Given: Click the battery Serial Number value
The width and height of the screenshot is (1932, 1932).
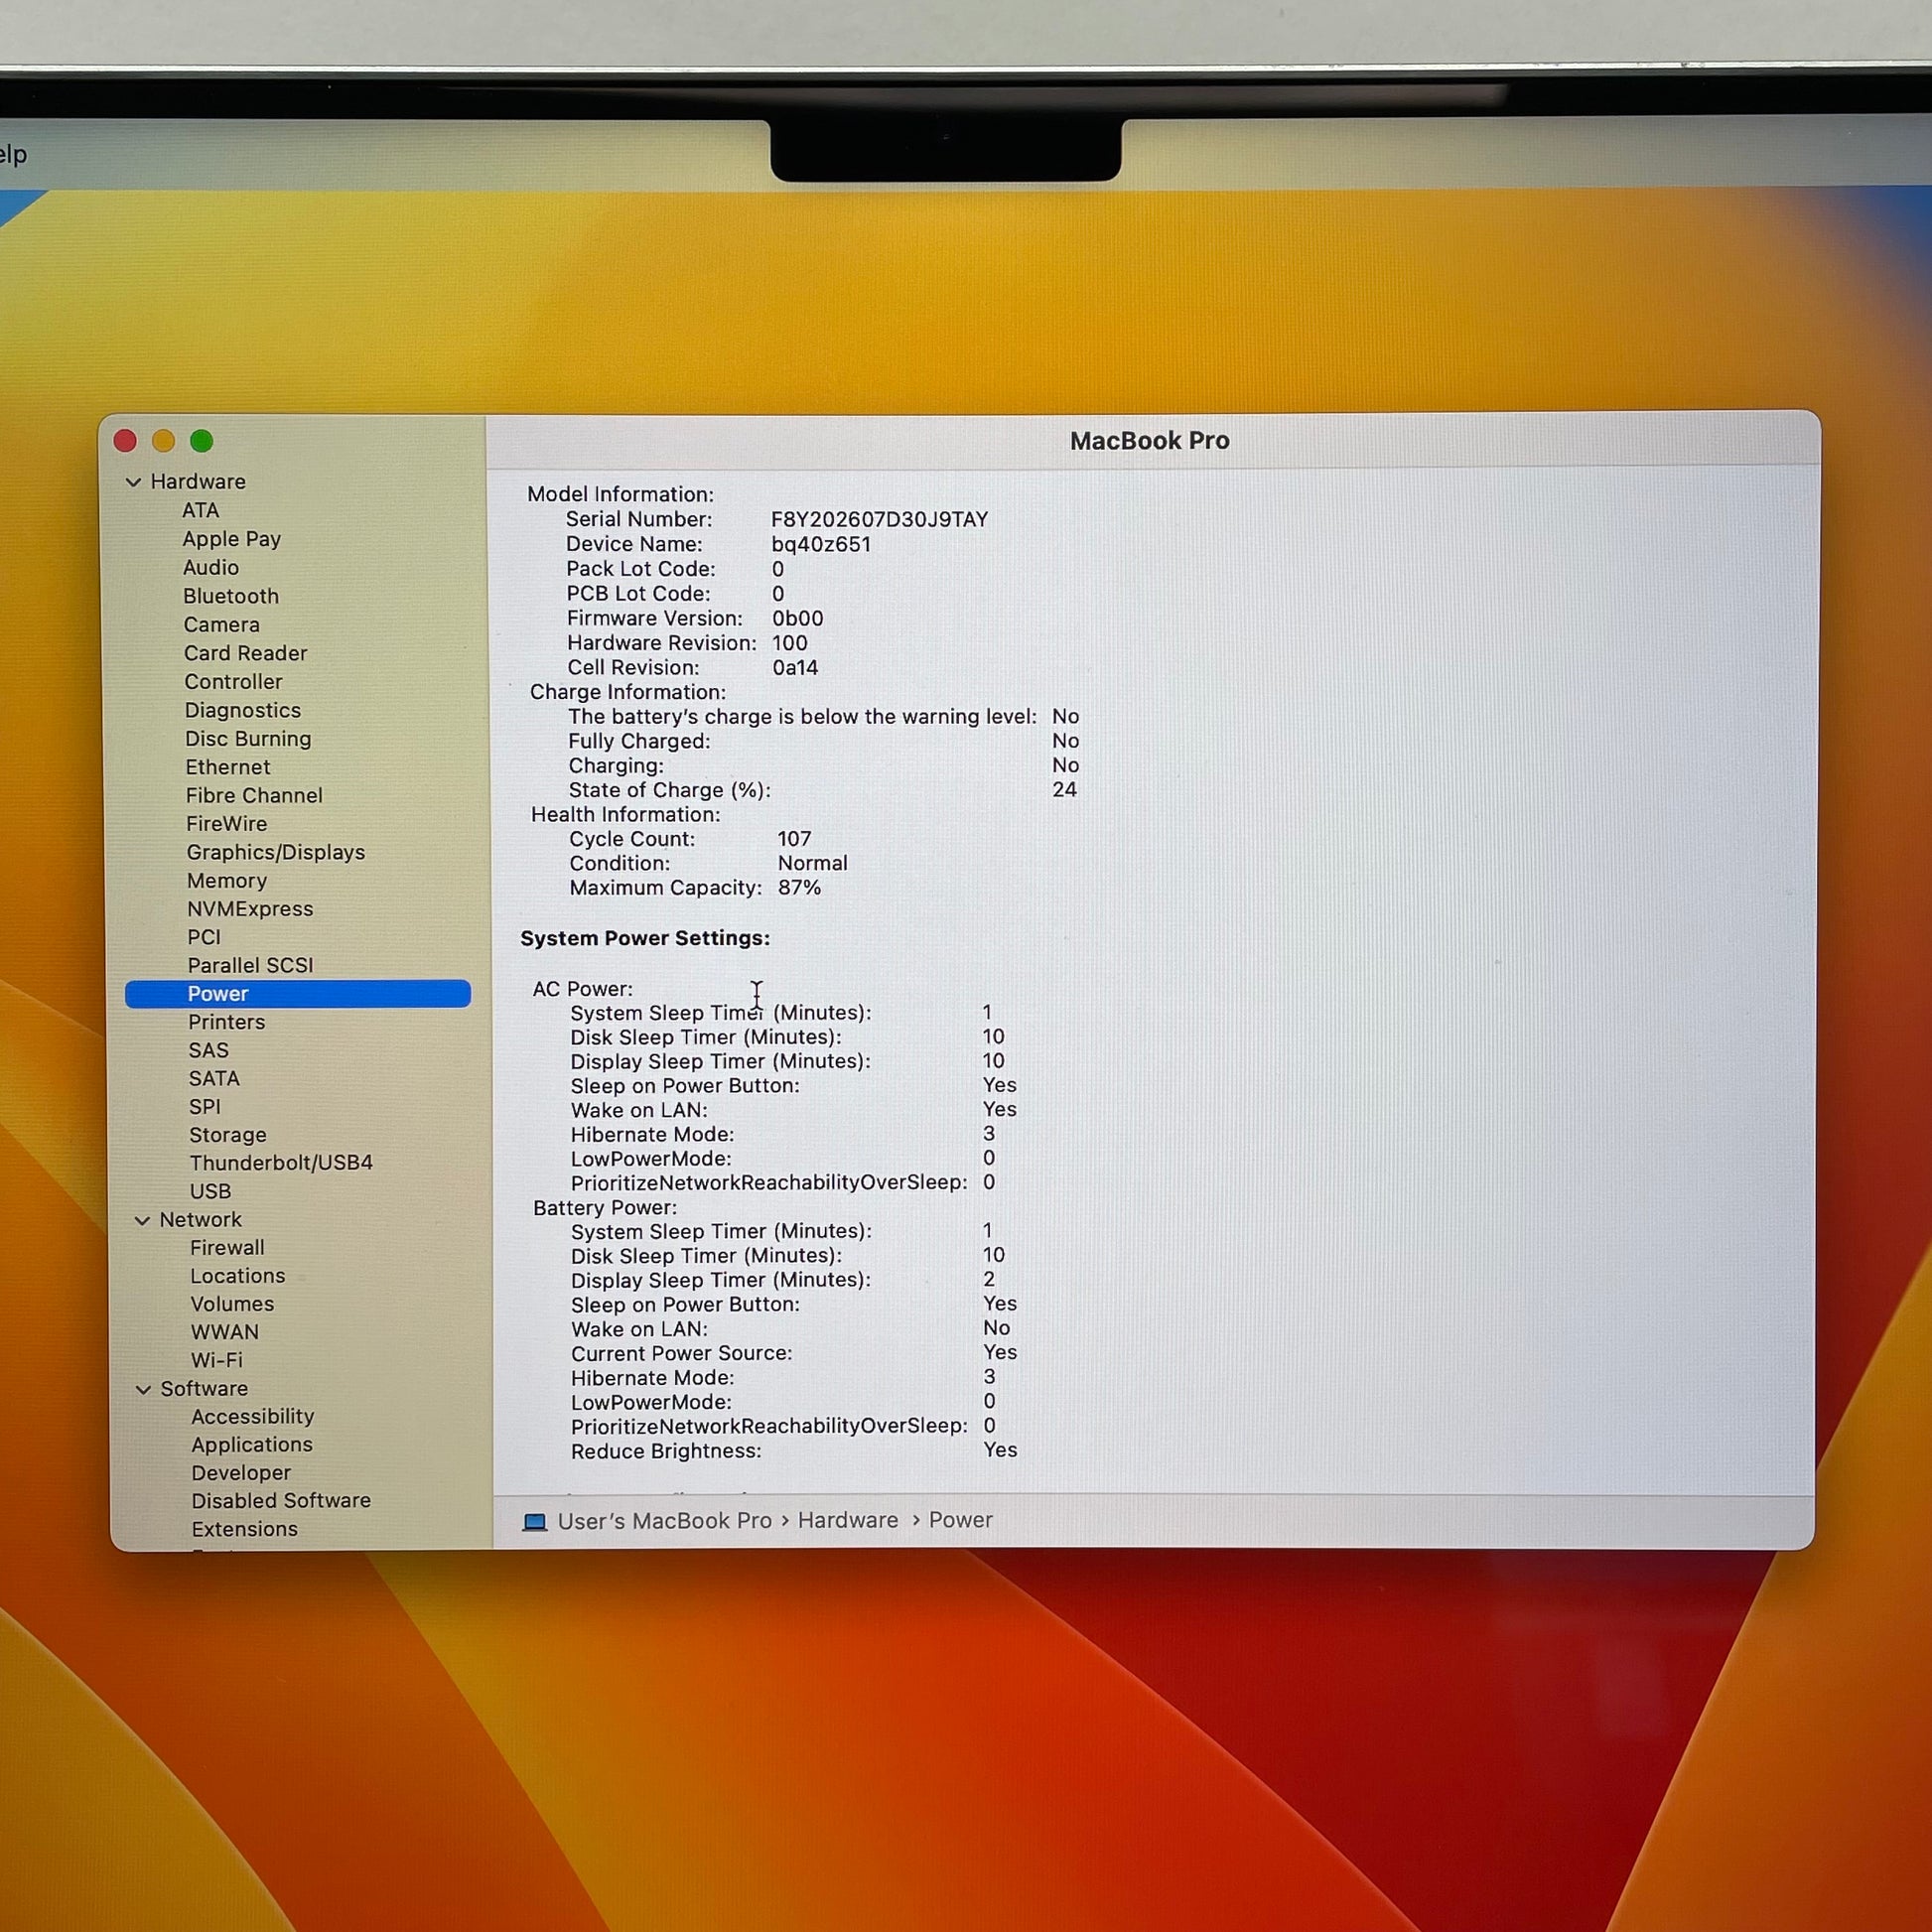Looking at the screenshot, I should (x=880, y=520).
